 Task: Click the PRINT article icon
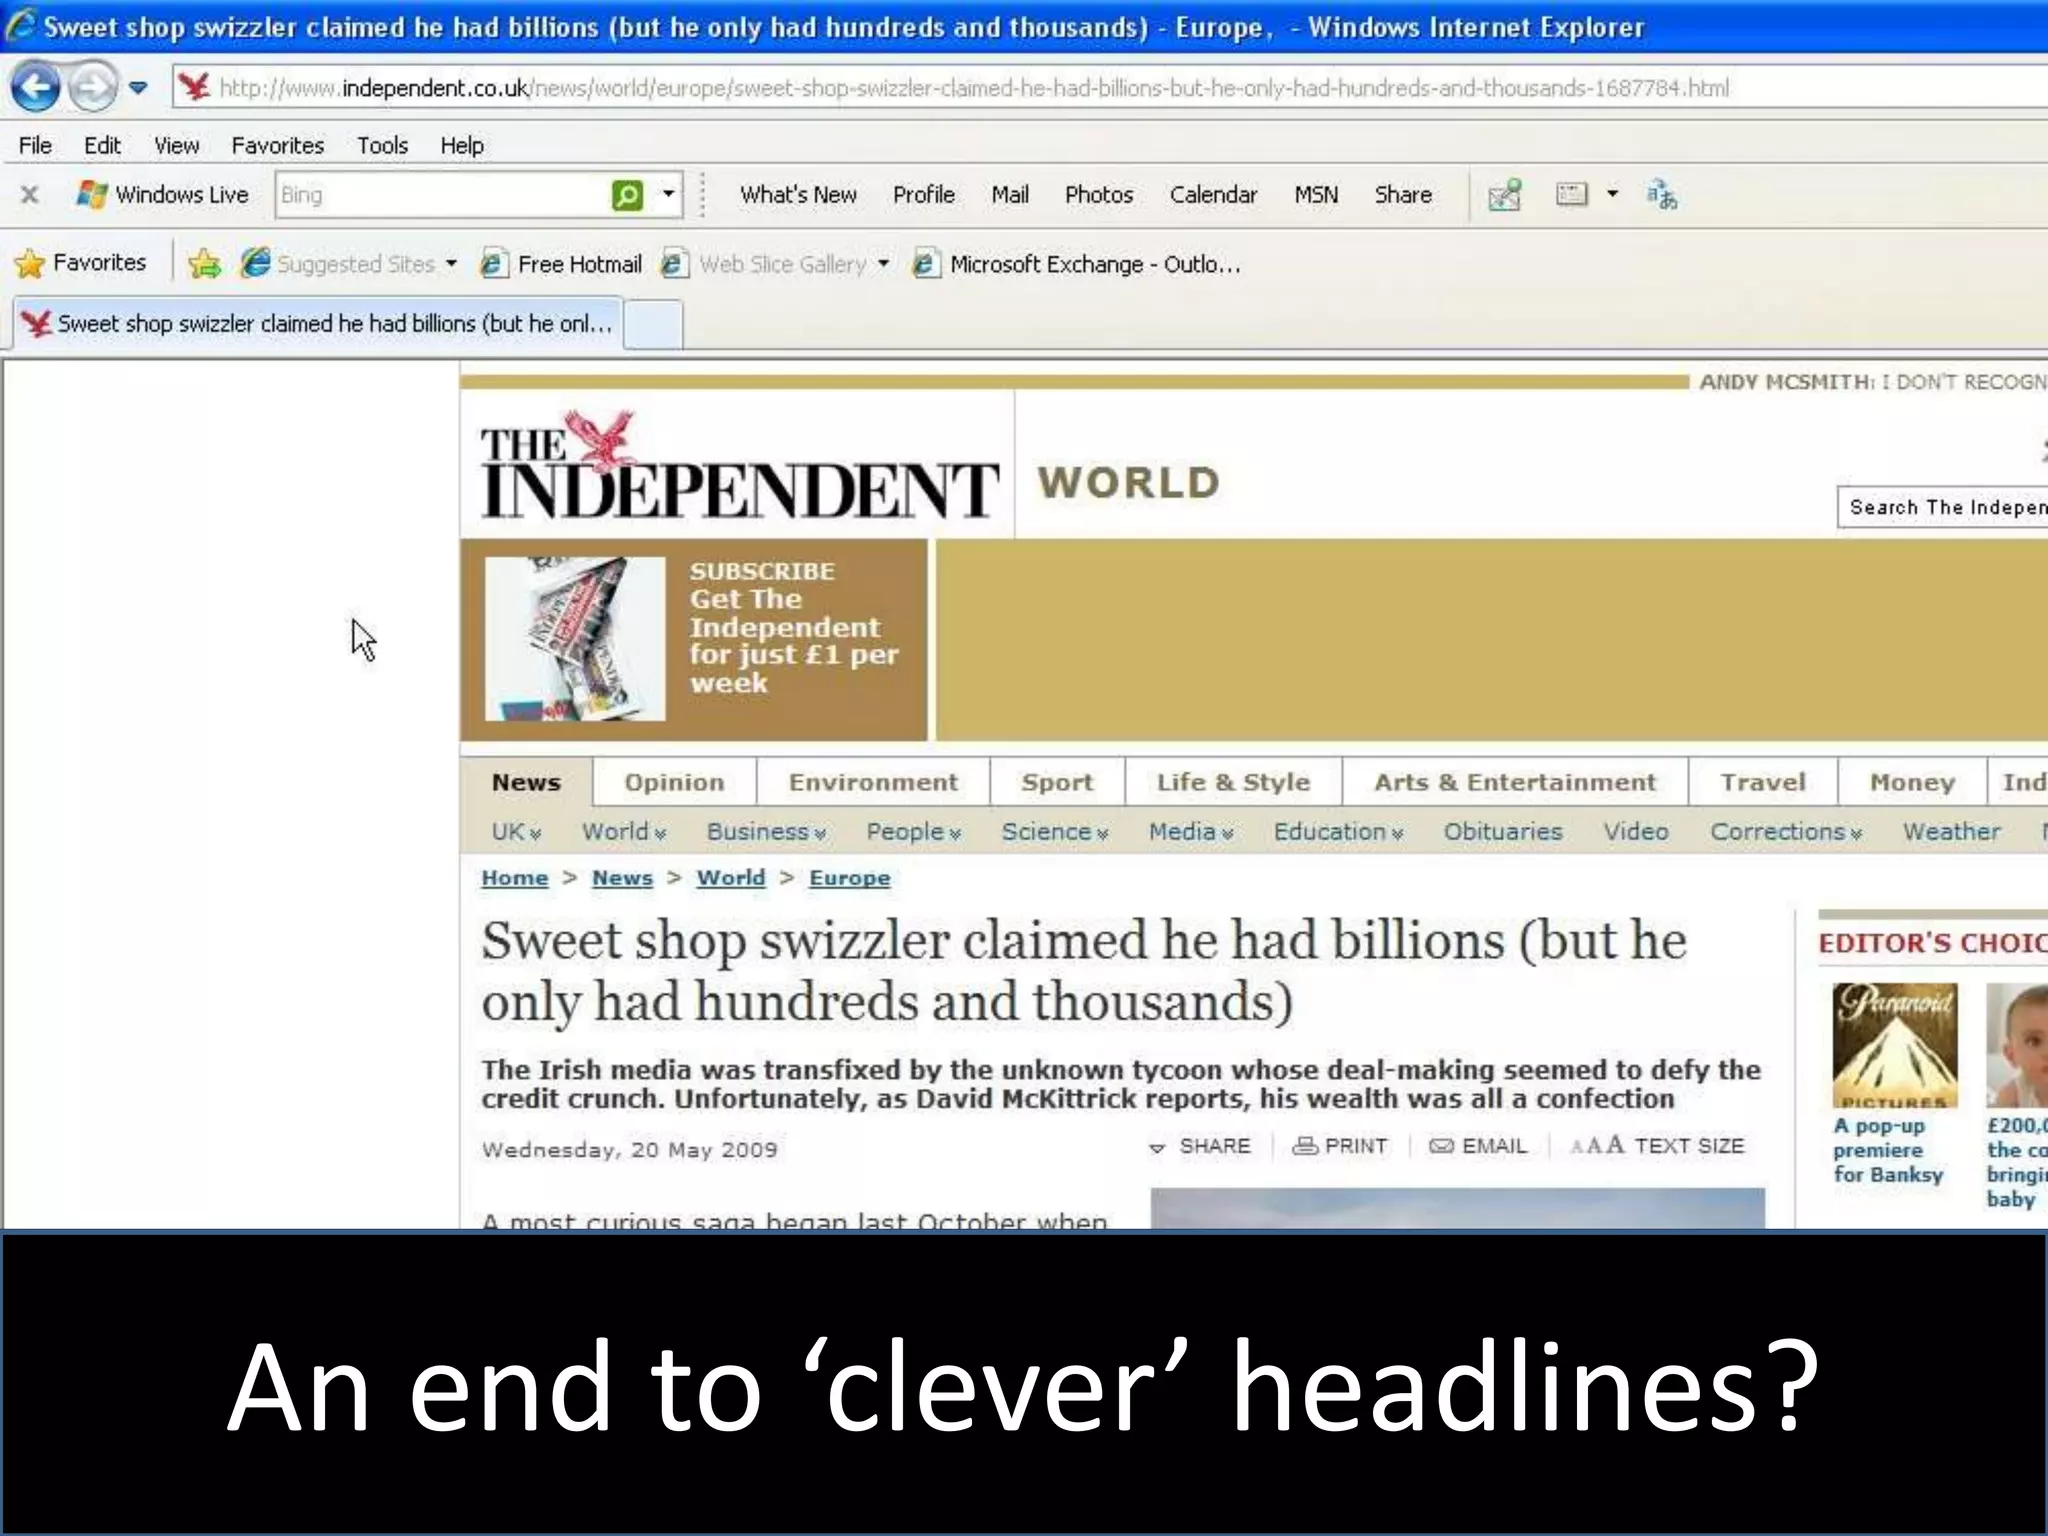coord(1340,1146)
